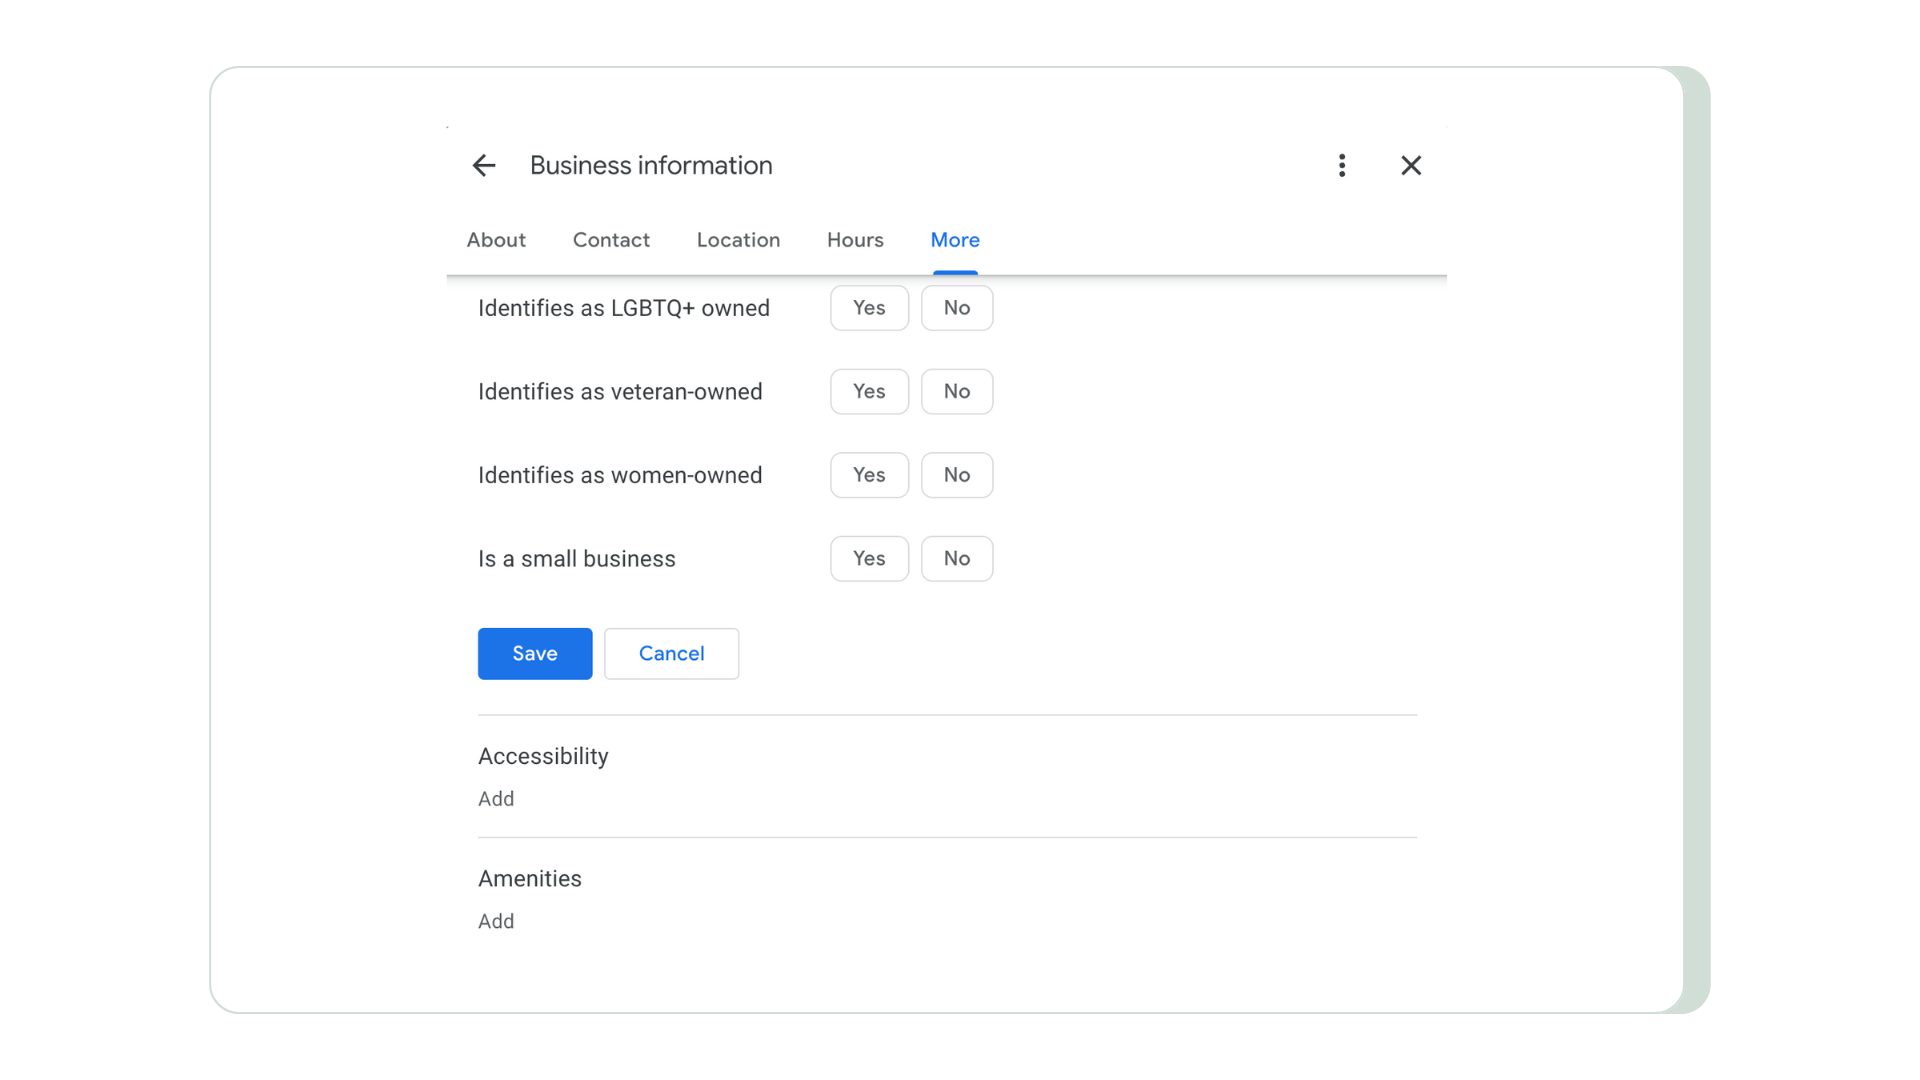The width and height of the screenshot is (1920, 1080).
Task: Mark Yes for women-owned
Action: pos(869,475)
